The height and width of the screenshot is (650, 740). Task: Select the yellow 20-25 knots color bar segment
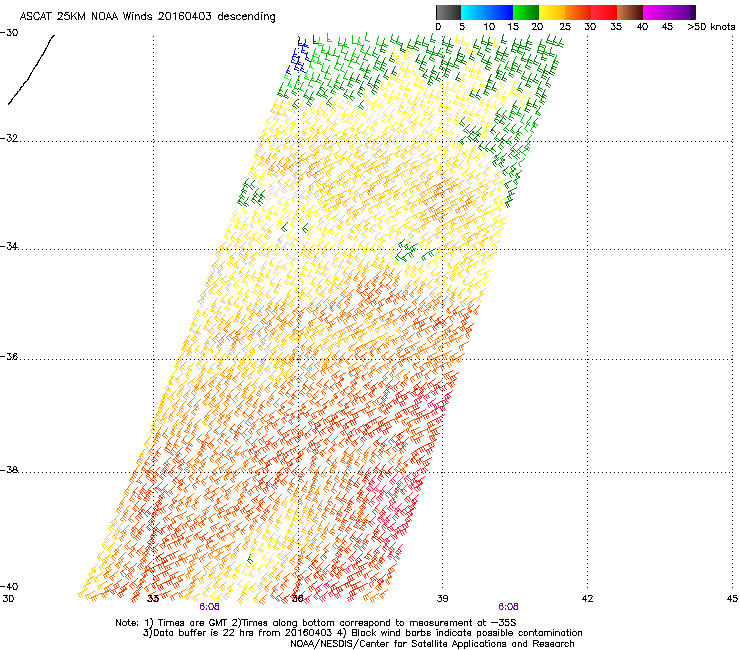(552, 12)
